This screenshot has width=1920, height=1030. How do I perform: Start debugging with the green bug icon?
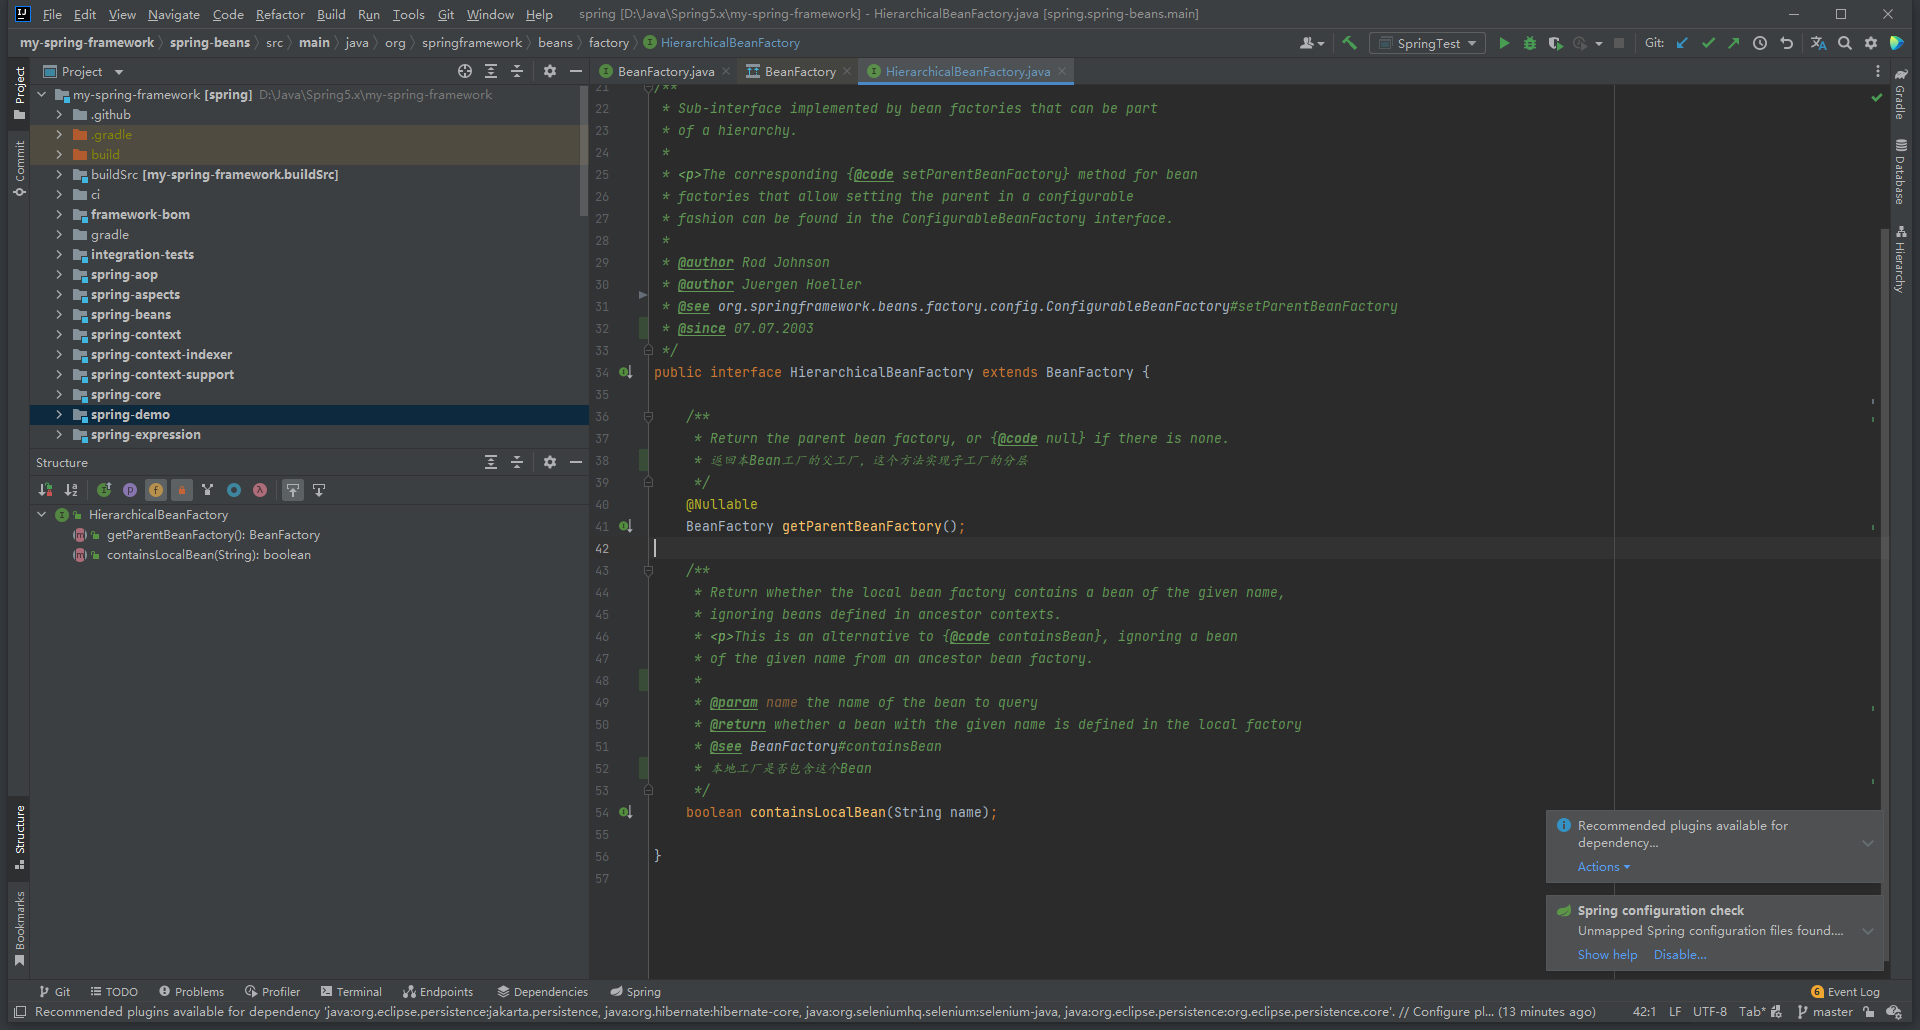pos(1530,43)
